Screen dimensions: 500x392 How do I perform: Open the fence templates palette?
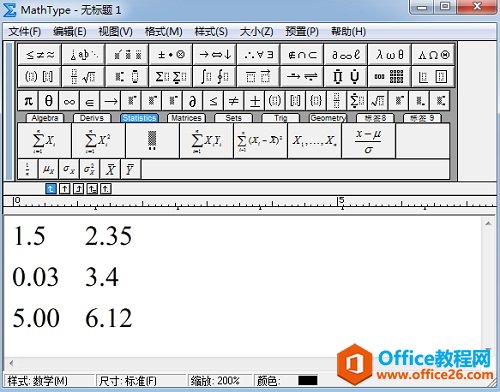pyautogui.click(x=40, y=77)
